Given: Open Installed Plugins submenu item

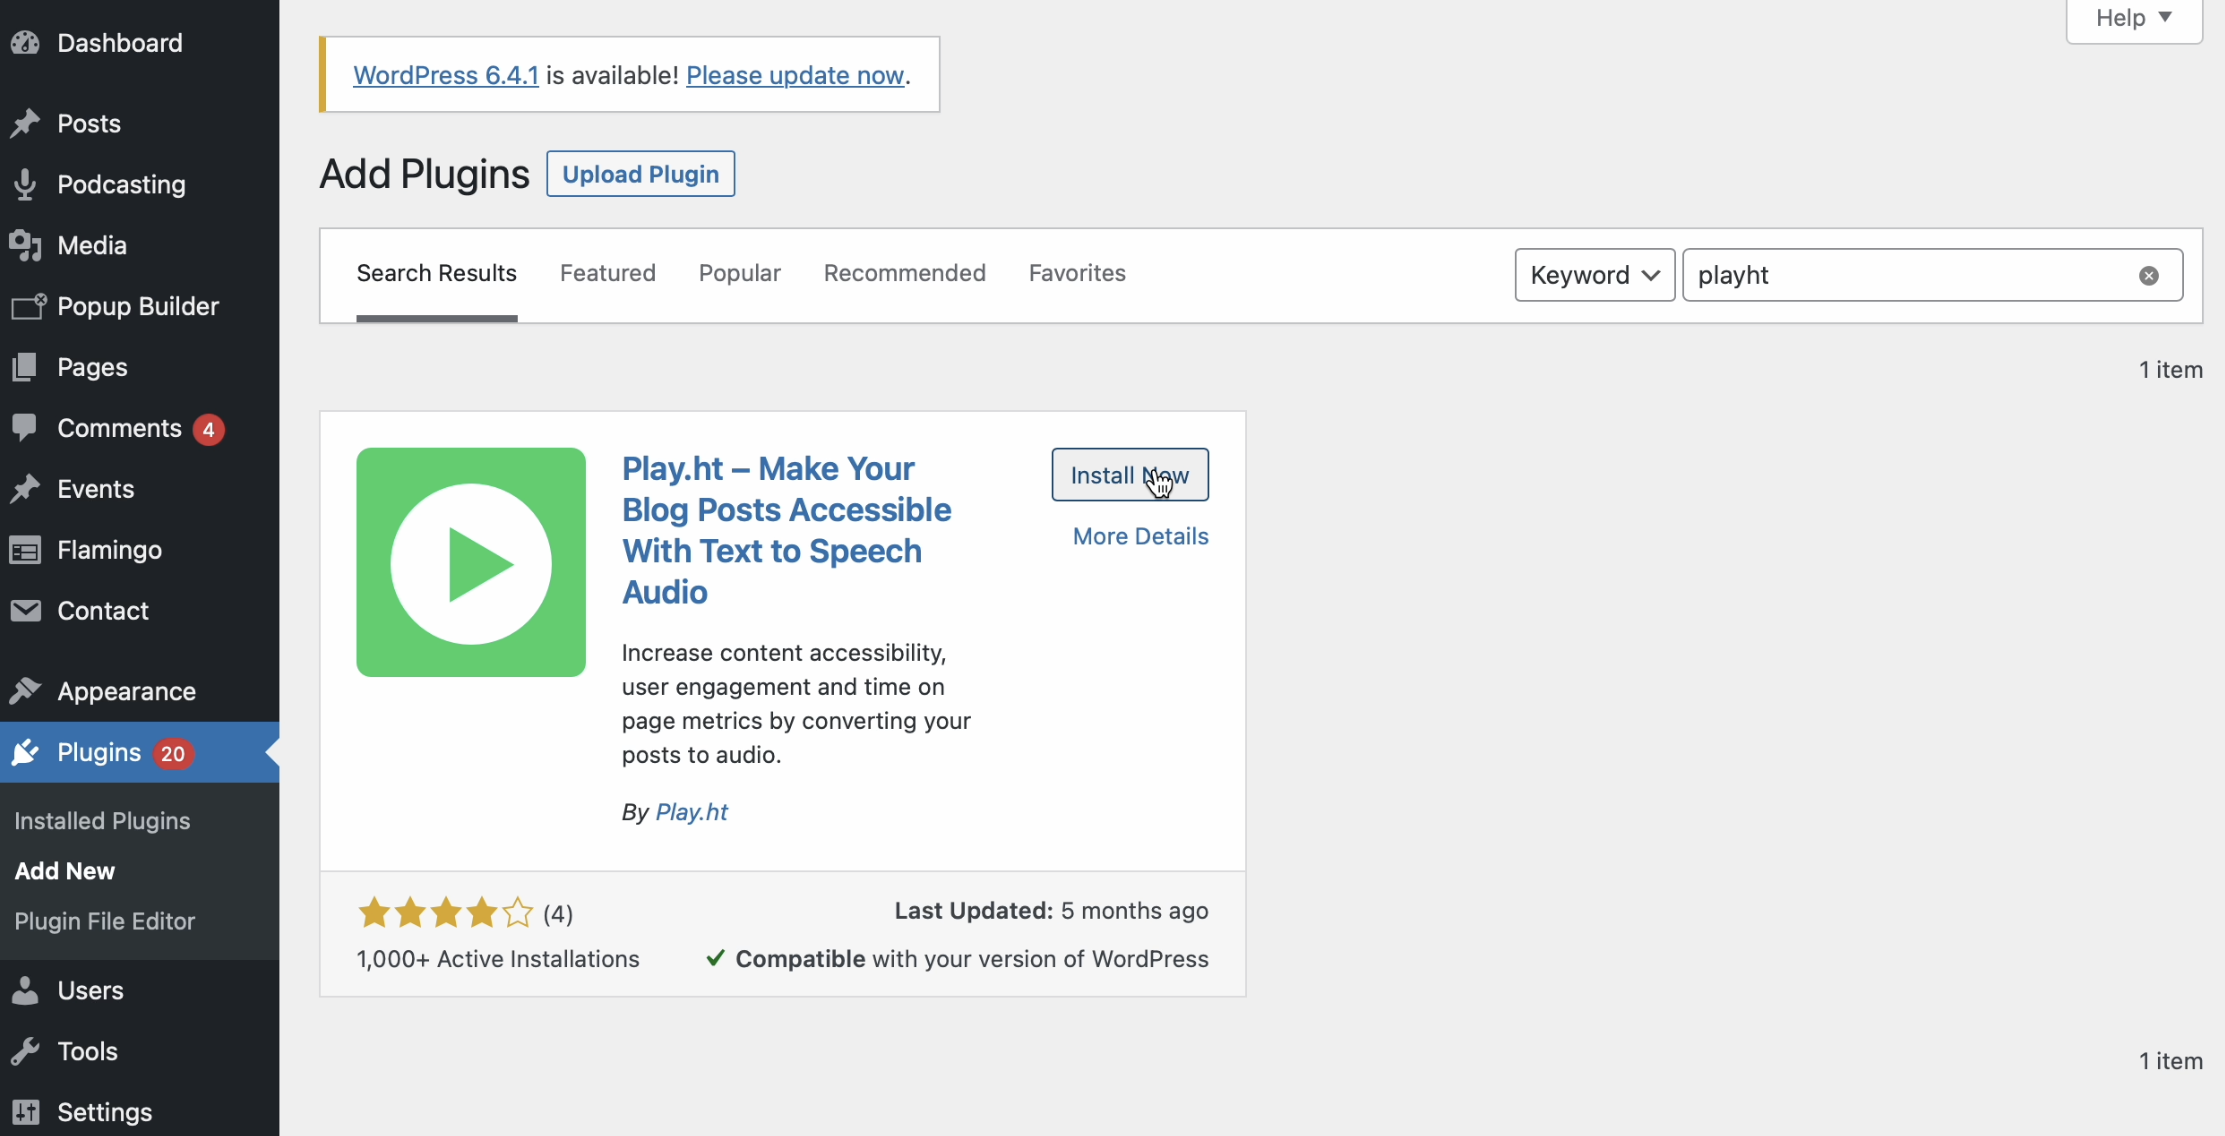Looking at the screenshot, I should coord(102,821).
